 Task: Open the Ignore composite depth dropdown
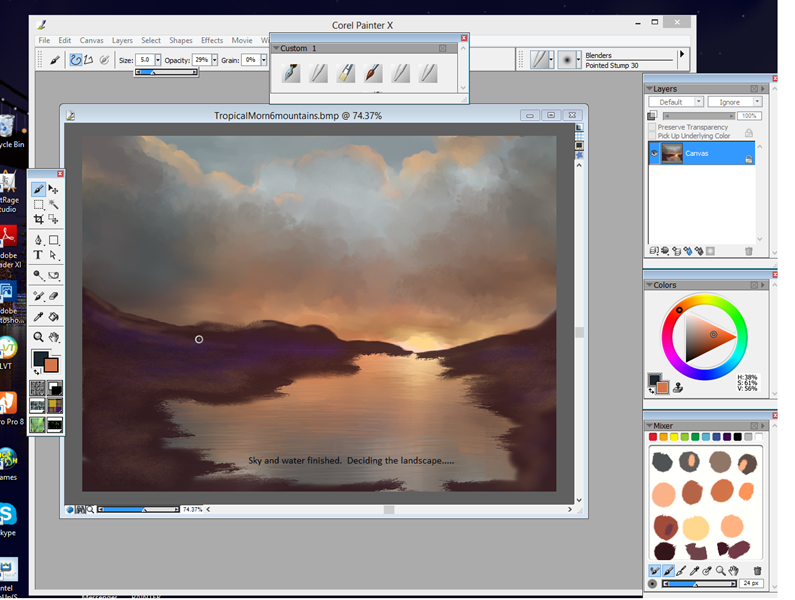[734, 102]
